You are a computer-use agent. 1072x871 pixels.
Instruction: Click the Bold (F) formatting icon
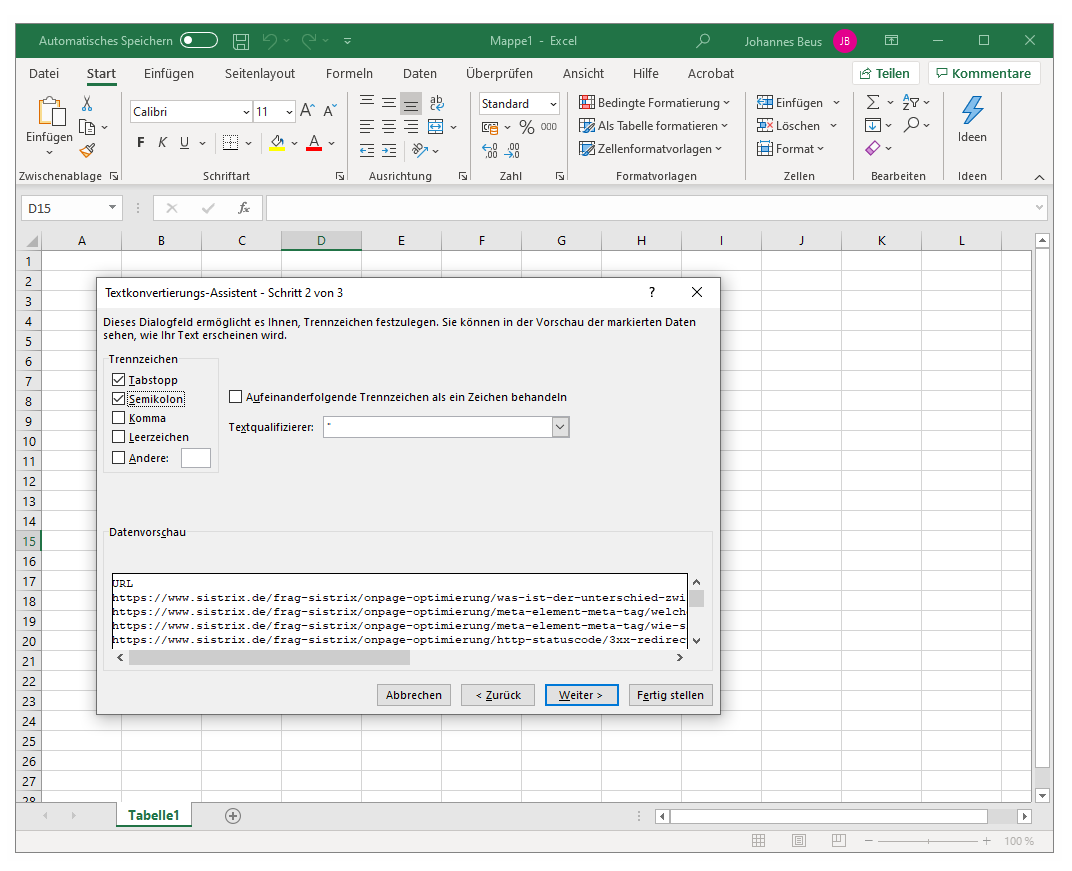[141, 143]
